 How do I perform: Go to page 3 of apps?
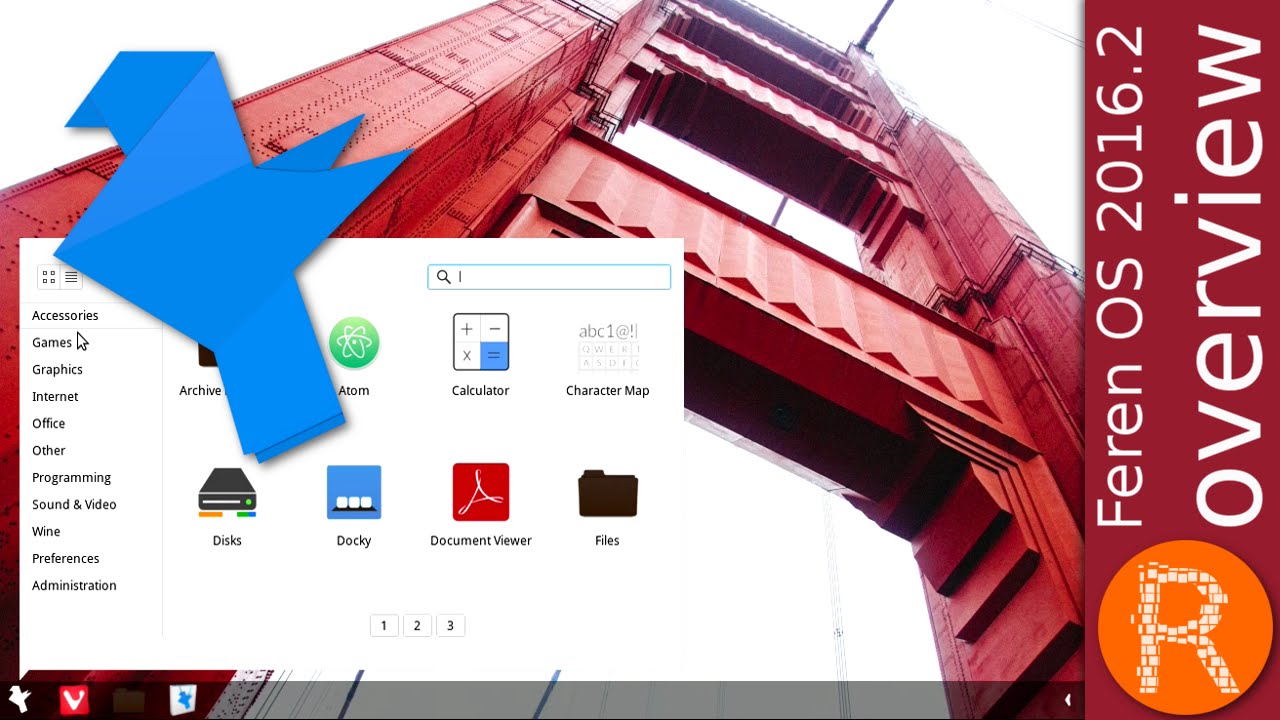(x=450, y=625)
